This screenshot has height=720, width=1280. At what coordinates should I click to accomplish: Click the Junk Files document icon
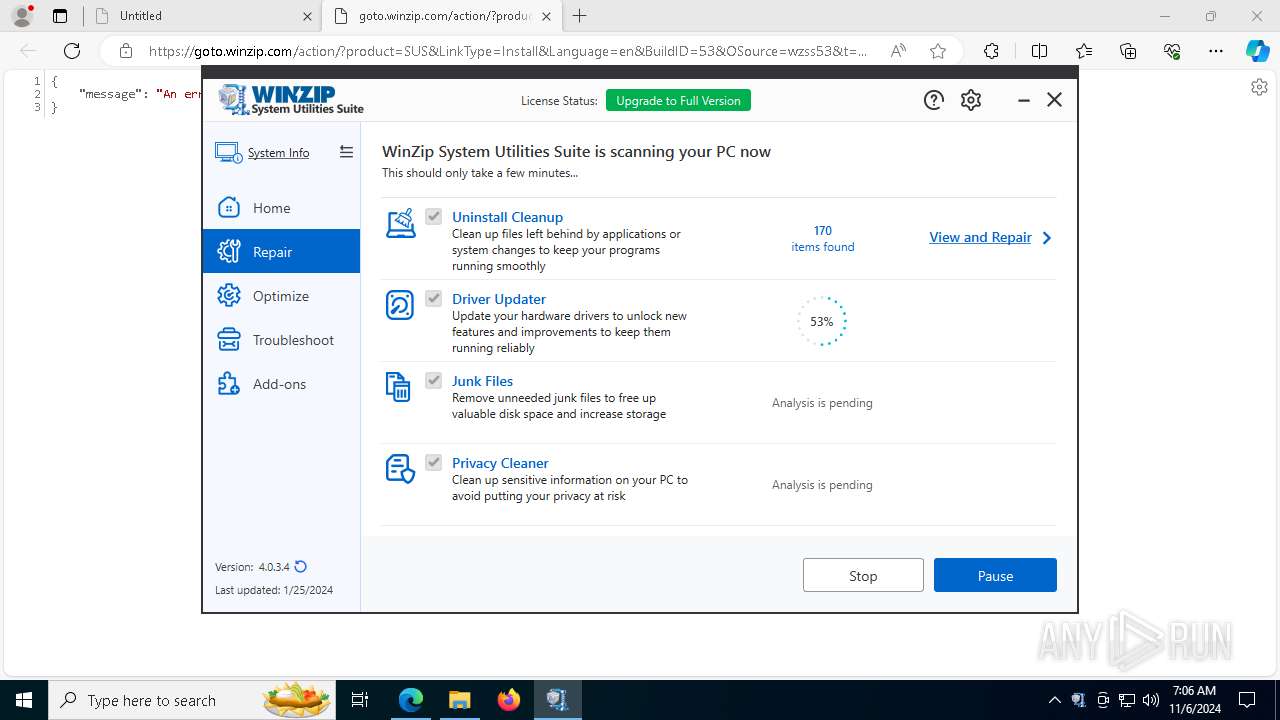point(398,387)
